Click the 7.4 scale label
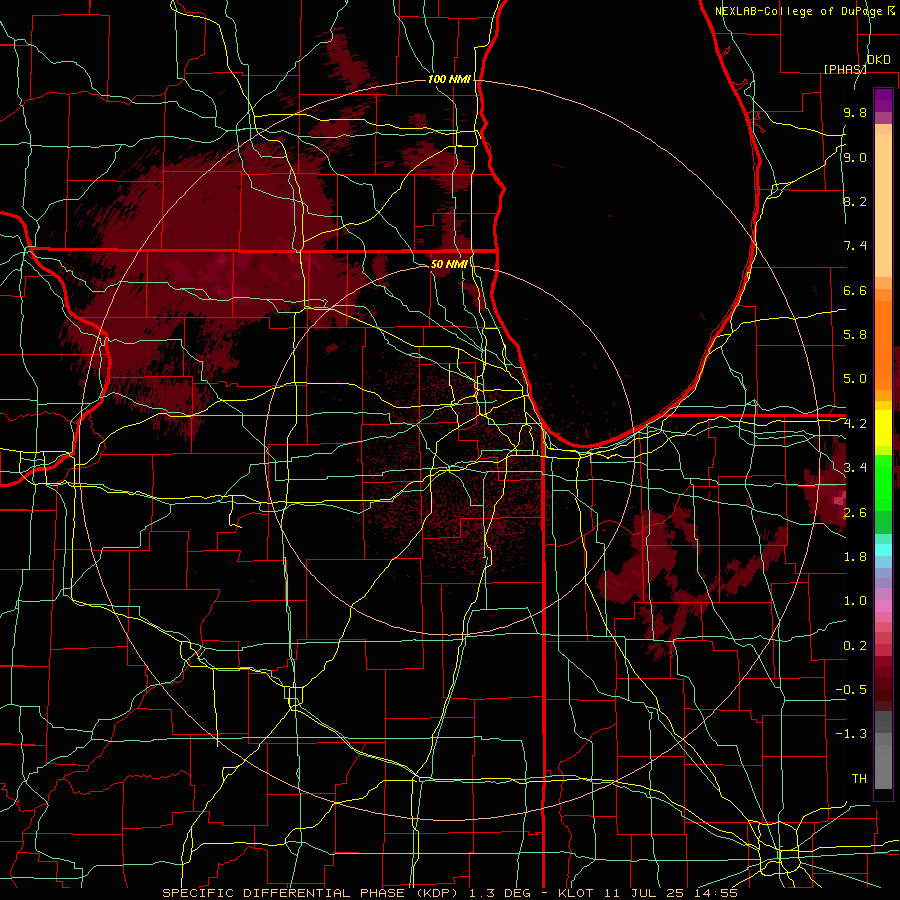 coord(855,246)
